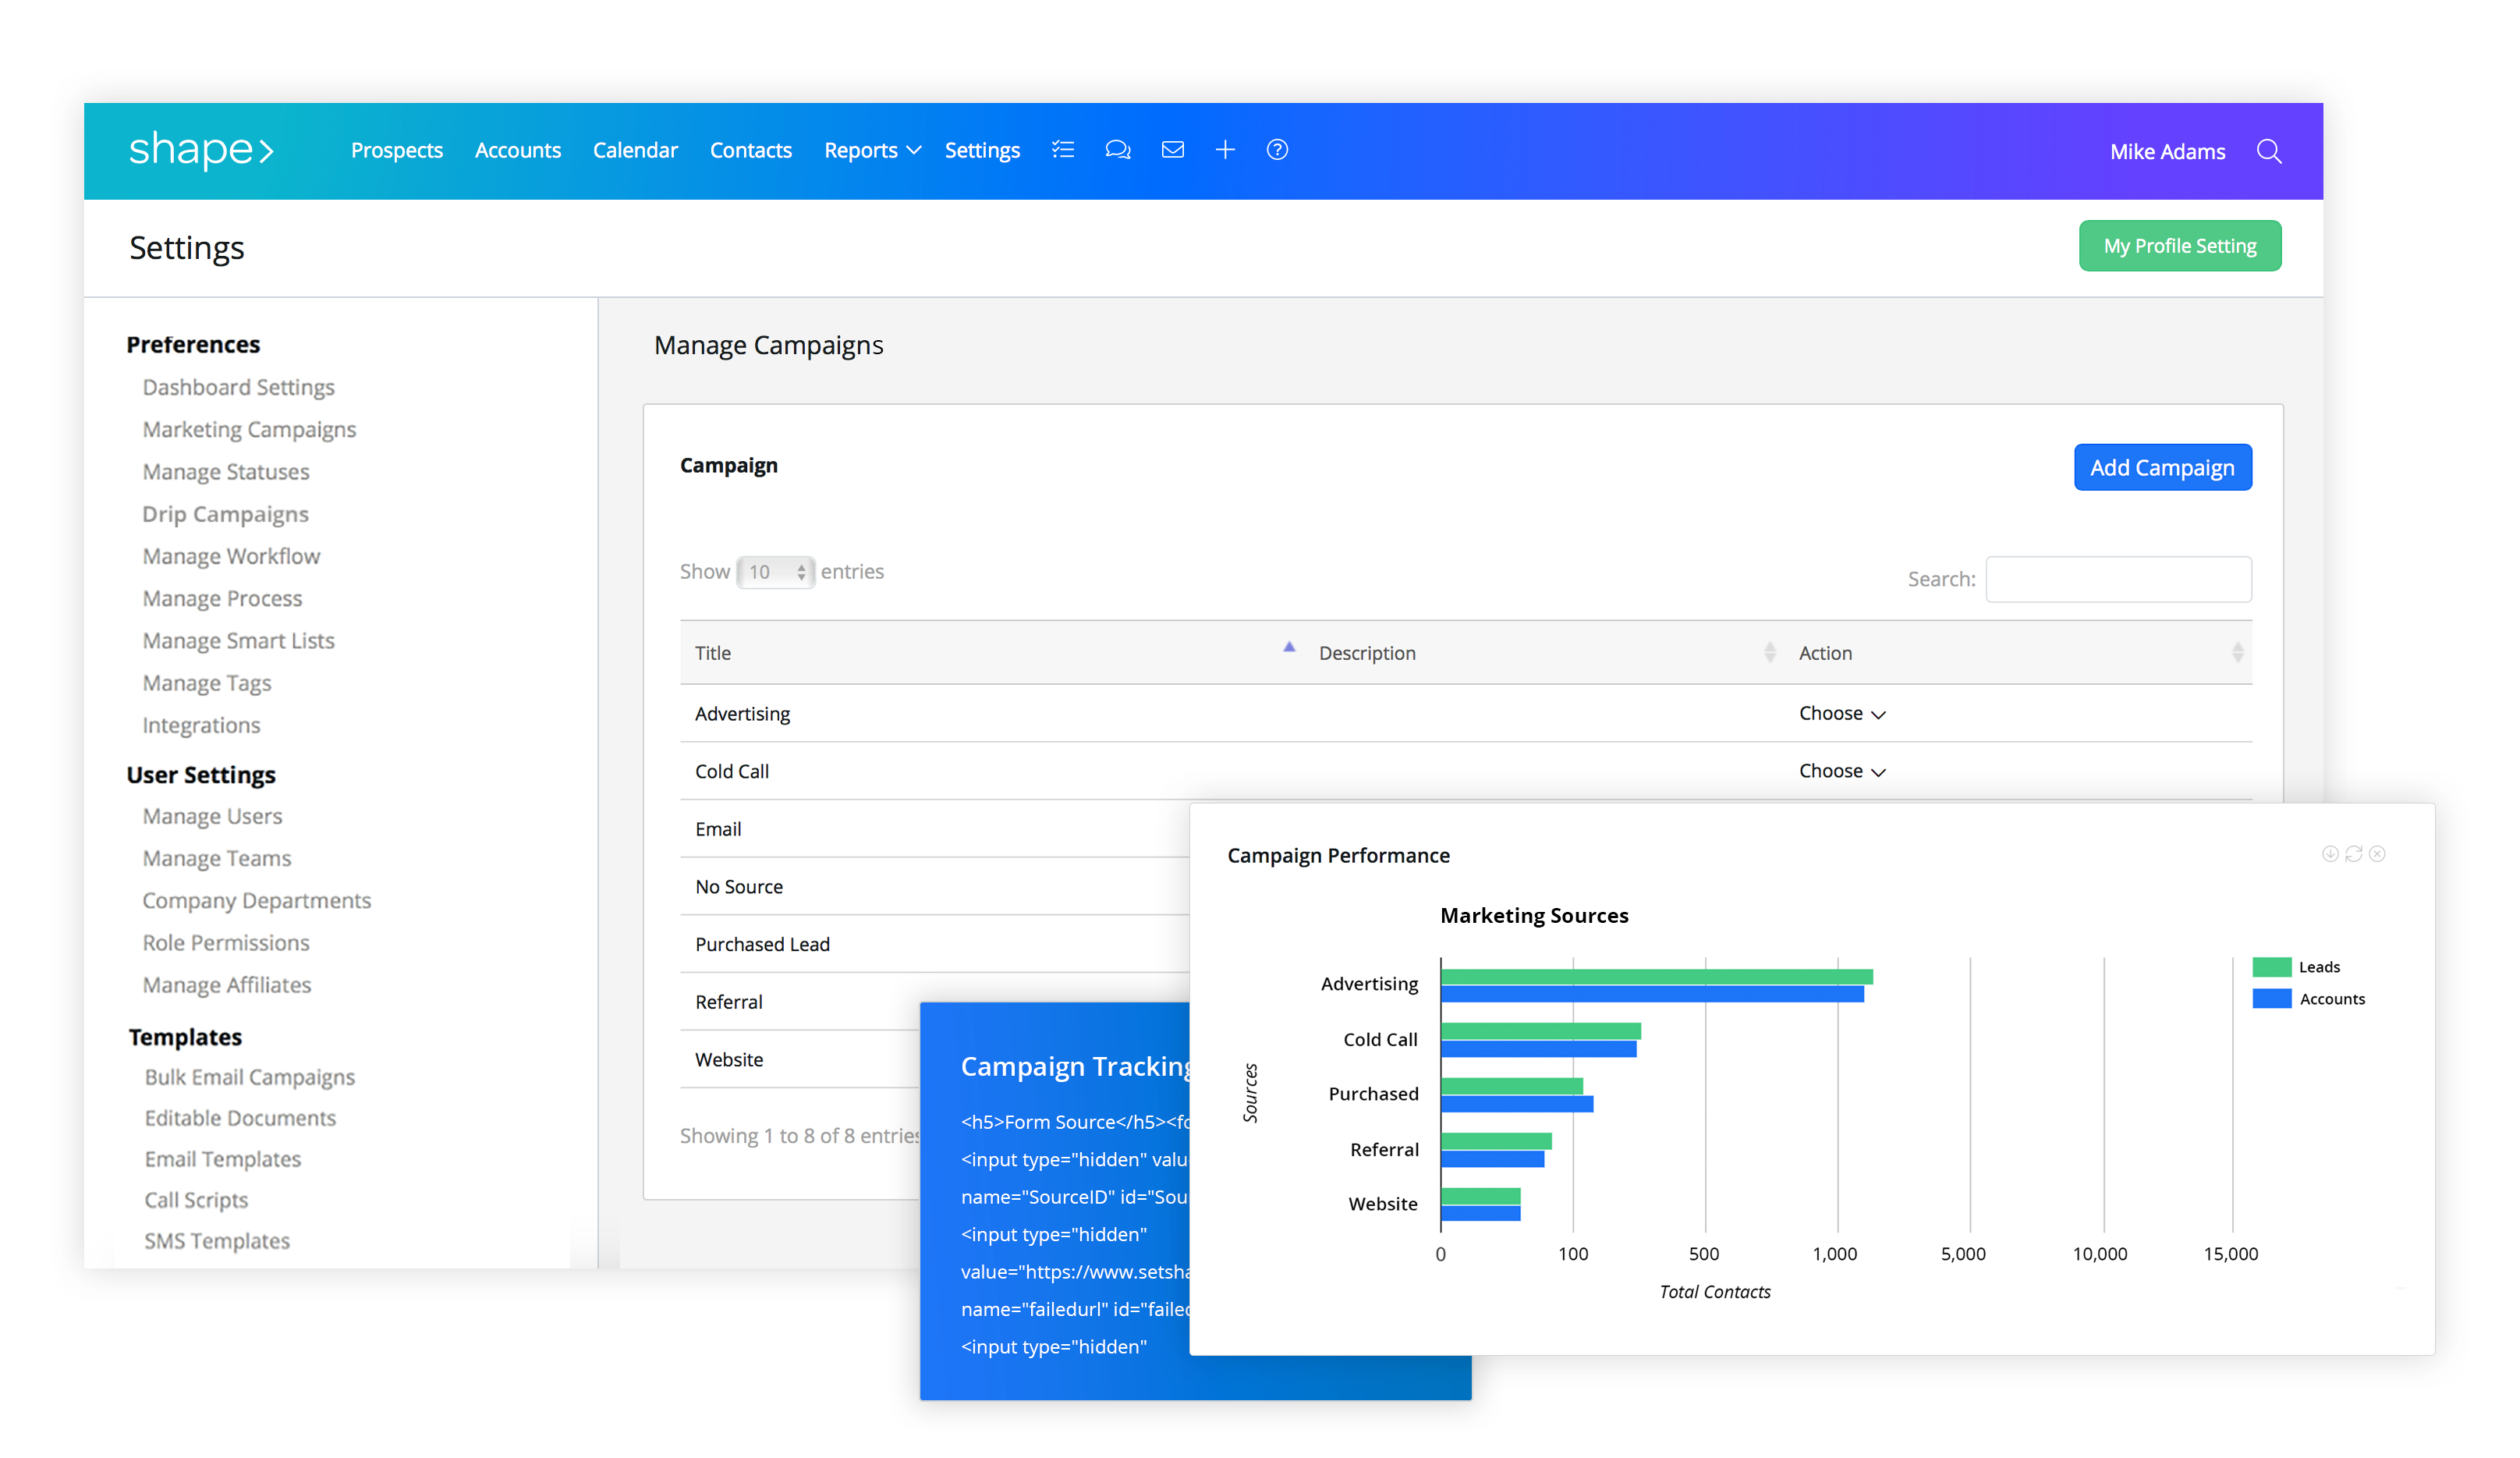
Task: Click the campaign Search input field
Action: [2118, 579]
